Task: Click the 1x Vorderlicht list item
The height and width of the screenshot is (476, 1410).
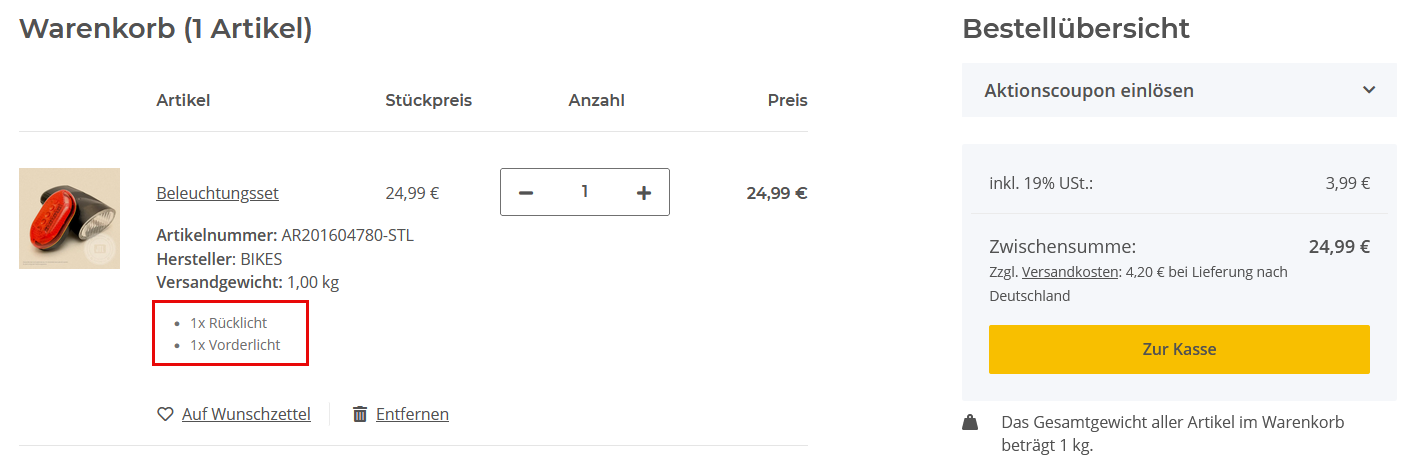Action: [x=235, y=345]
